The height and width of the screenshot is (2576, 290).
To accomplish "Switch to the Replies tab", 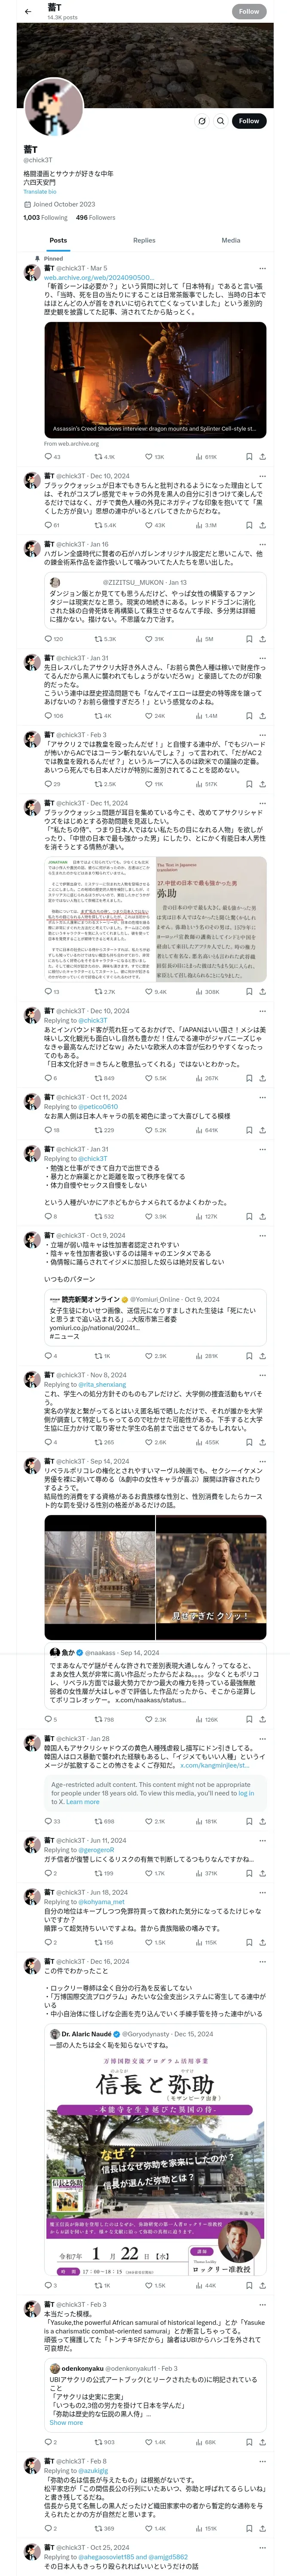I will [144, 240].
